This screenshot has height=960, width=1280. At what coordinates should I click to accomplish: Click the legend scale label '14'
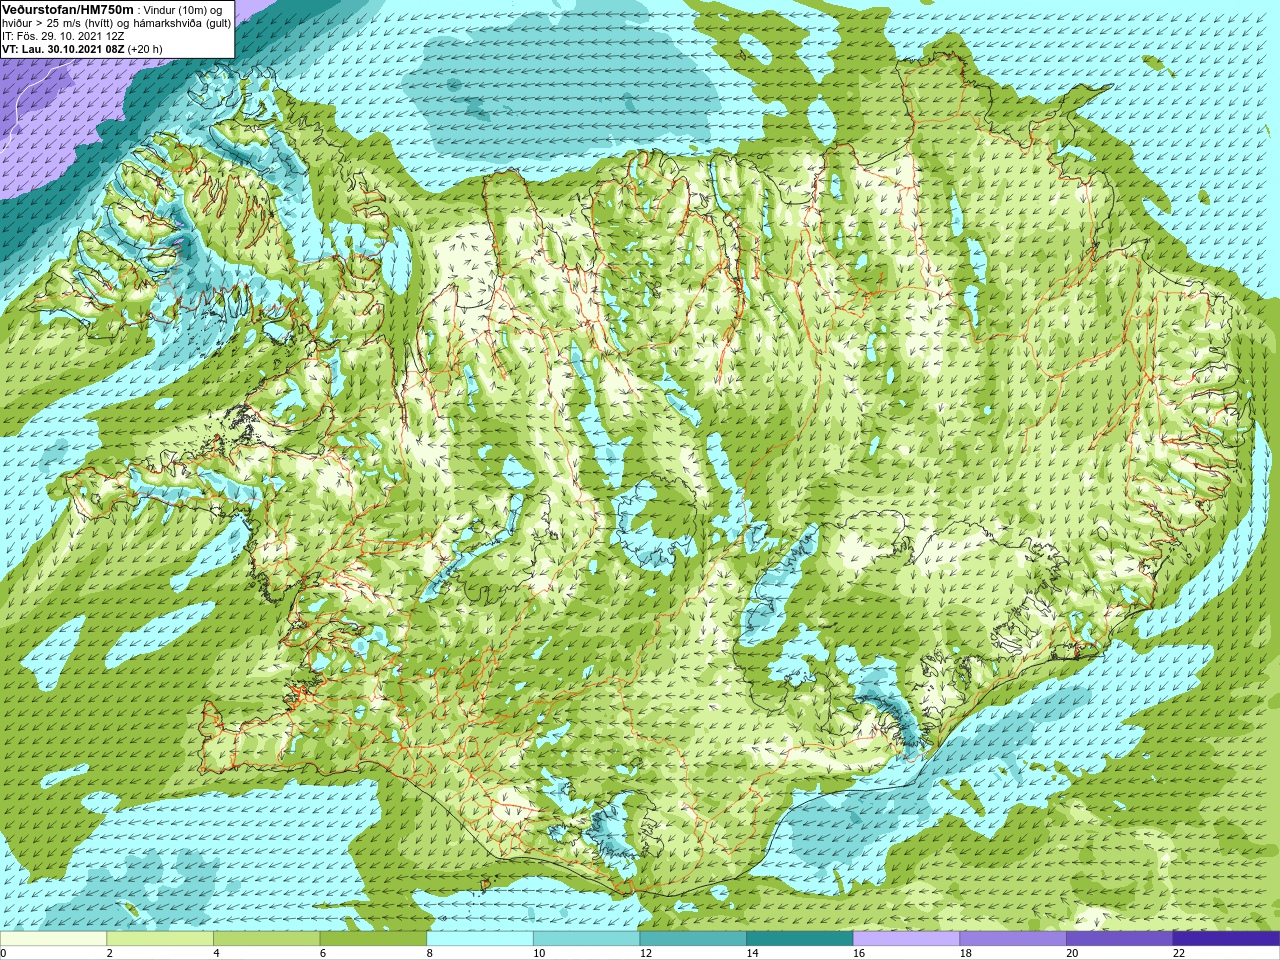(752, 953)
